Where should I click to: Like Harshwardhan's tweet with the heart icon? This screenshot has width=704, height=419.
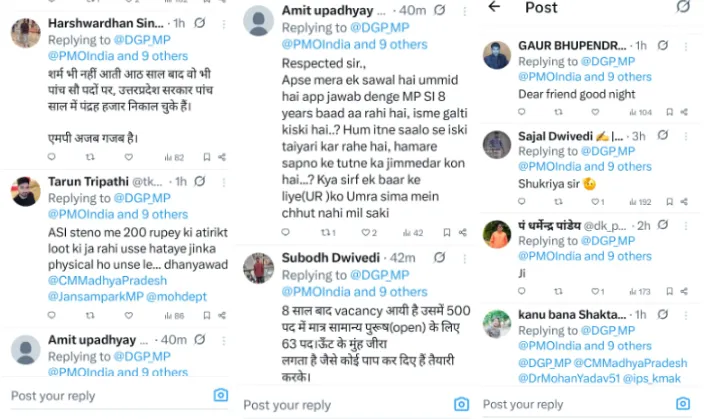[129, 157]
